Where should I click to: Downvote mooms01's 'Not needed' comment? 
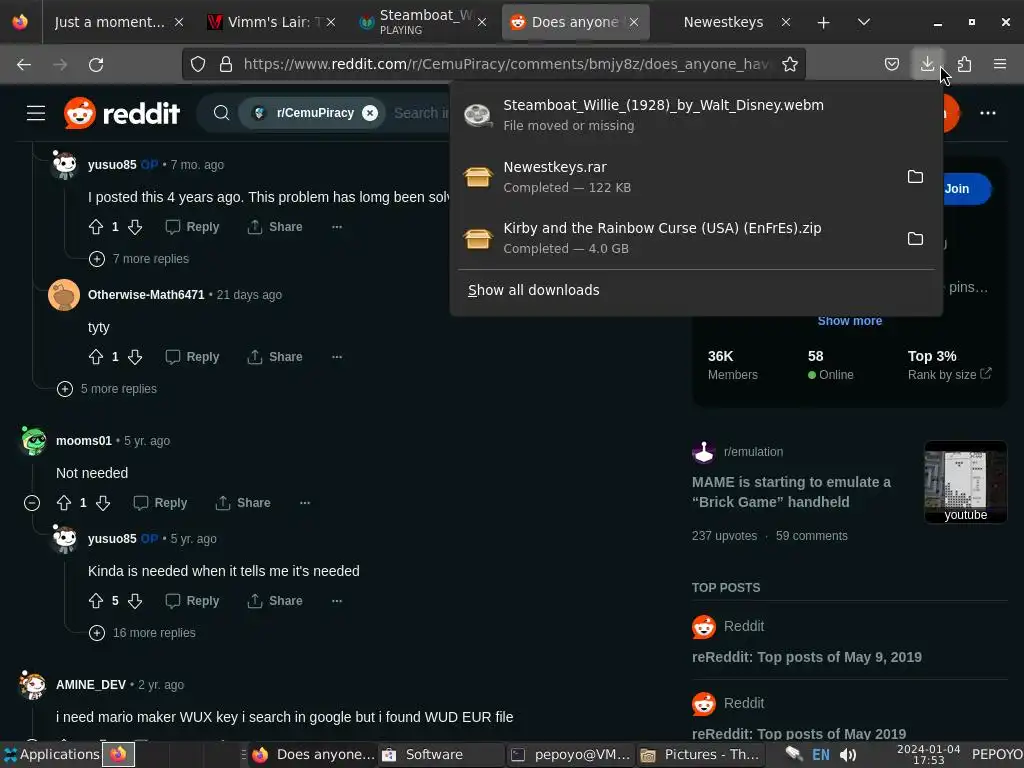[x=103, y=503]
